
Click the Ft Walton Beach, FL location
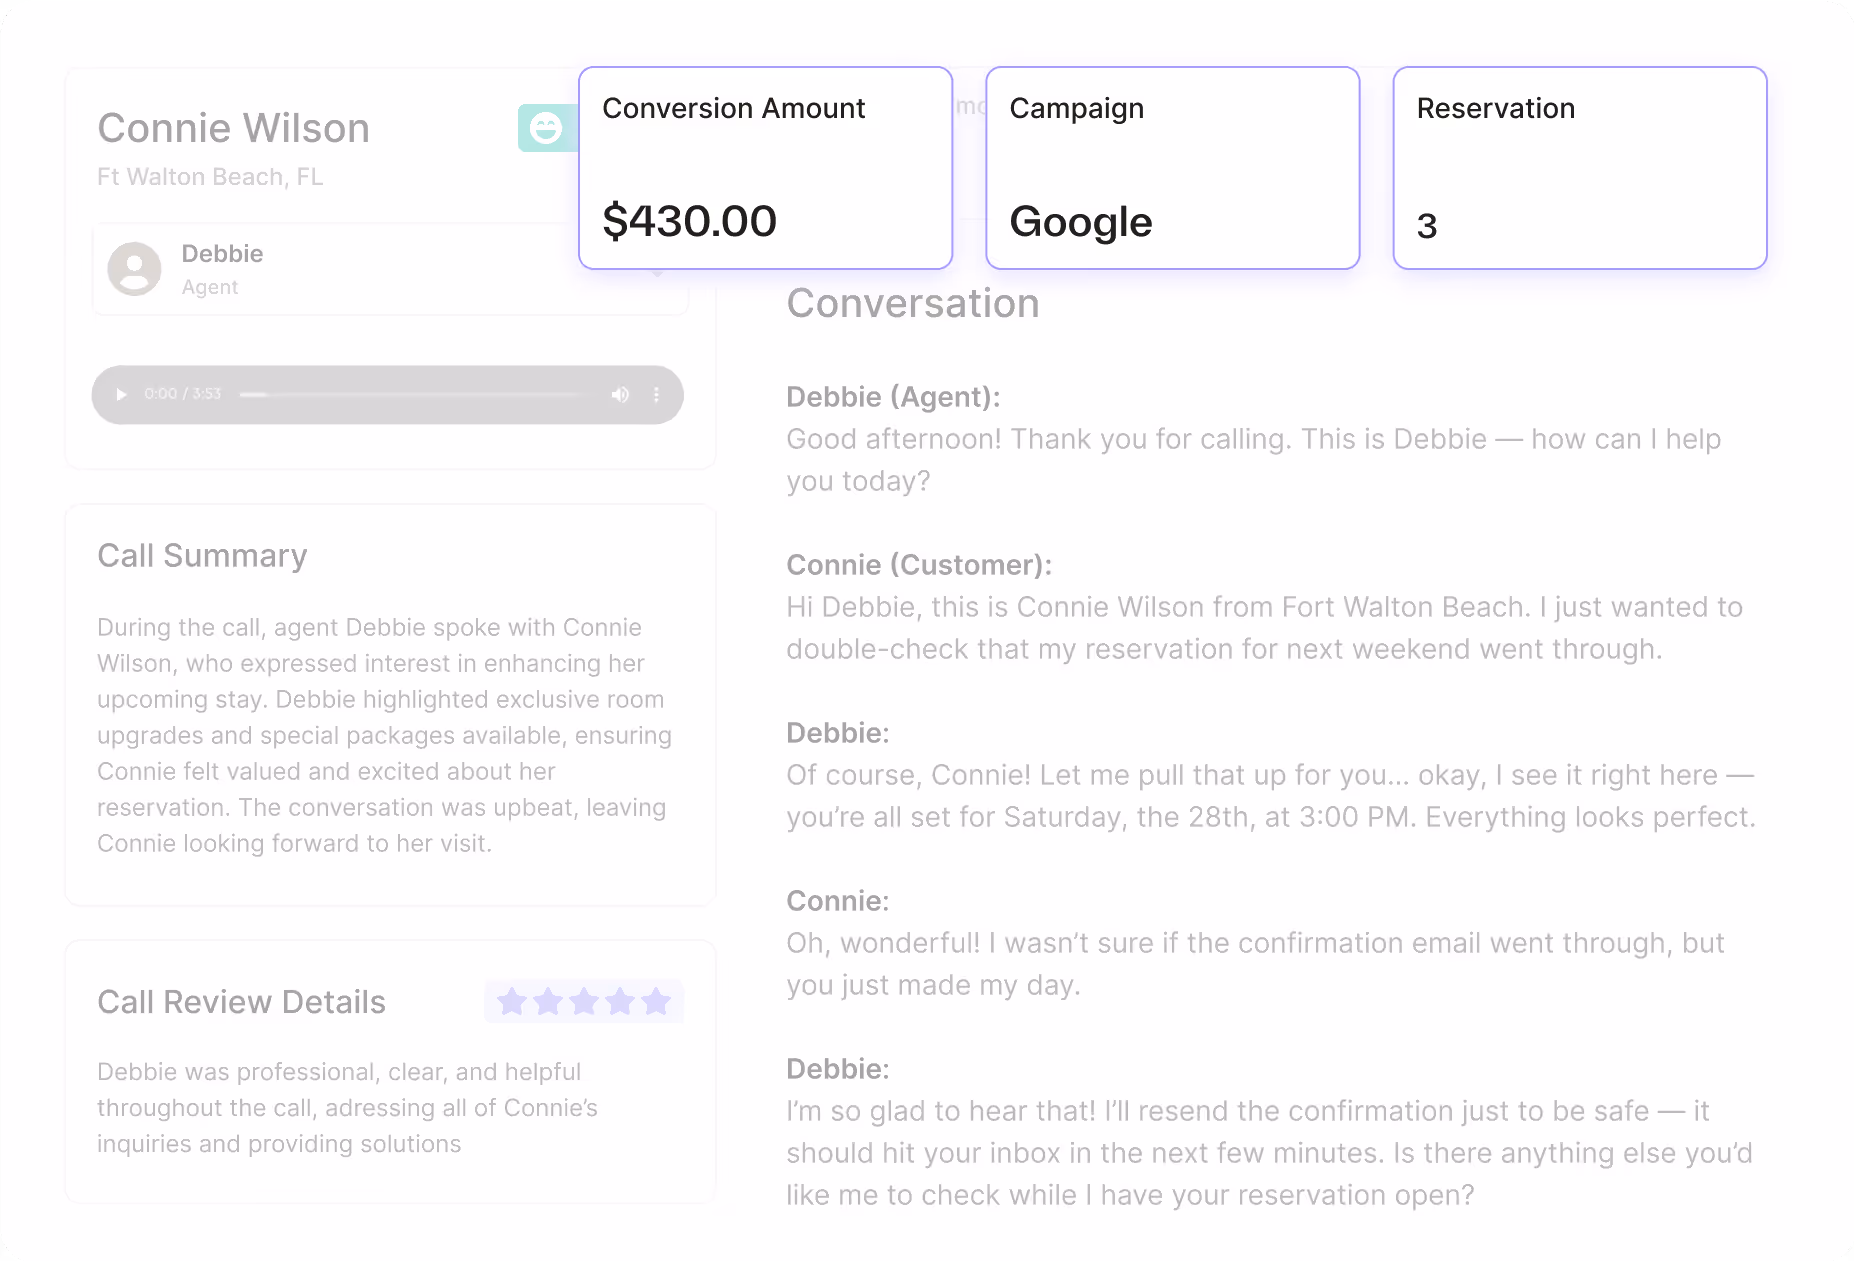click(x=210, y=177)
